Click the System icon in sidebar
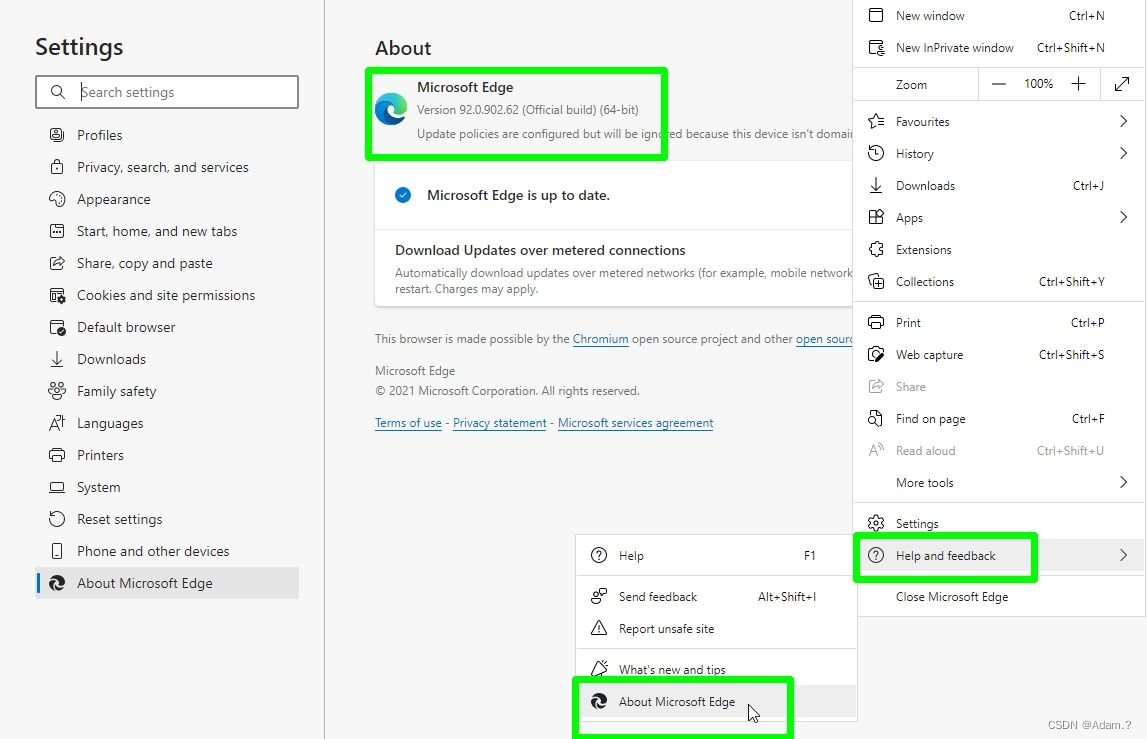 [x=57, y=487]
